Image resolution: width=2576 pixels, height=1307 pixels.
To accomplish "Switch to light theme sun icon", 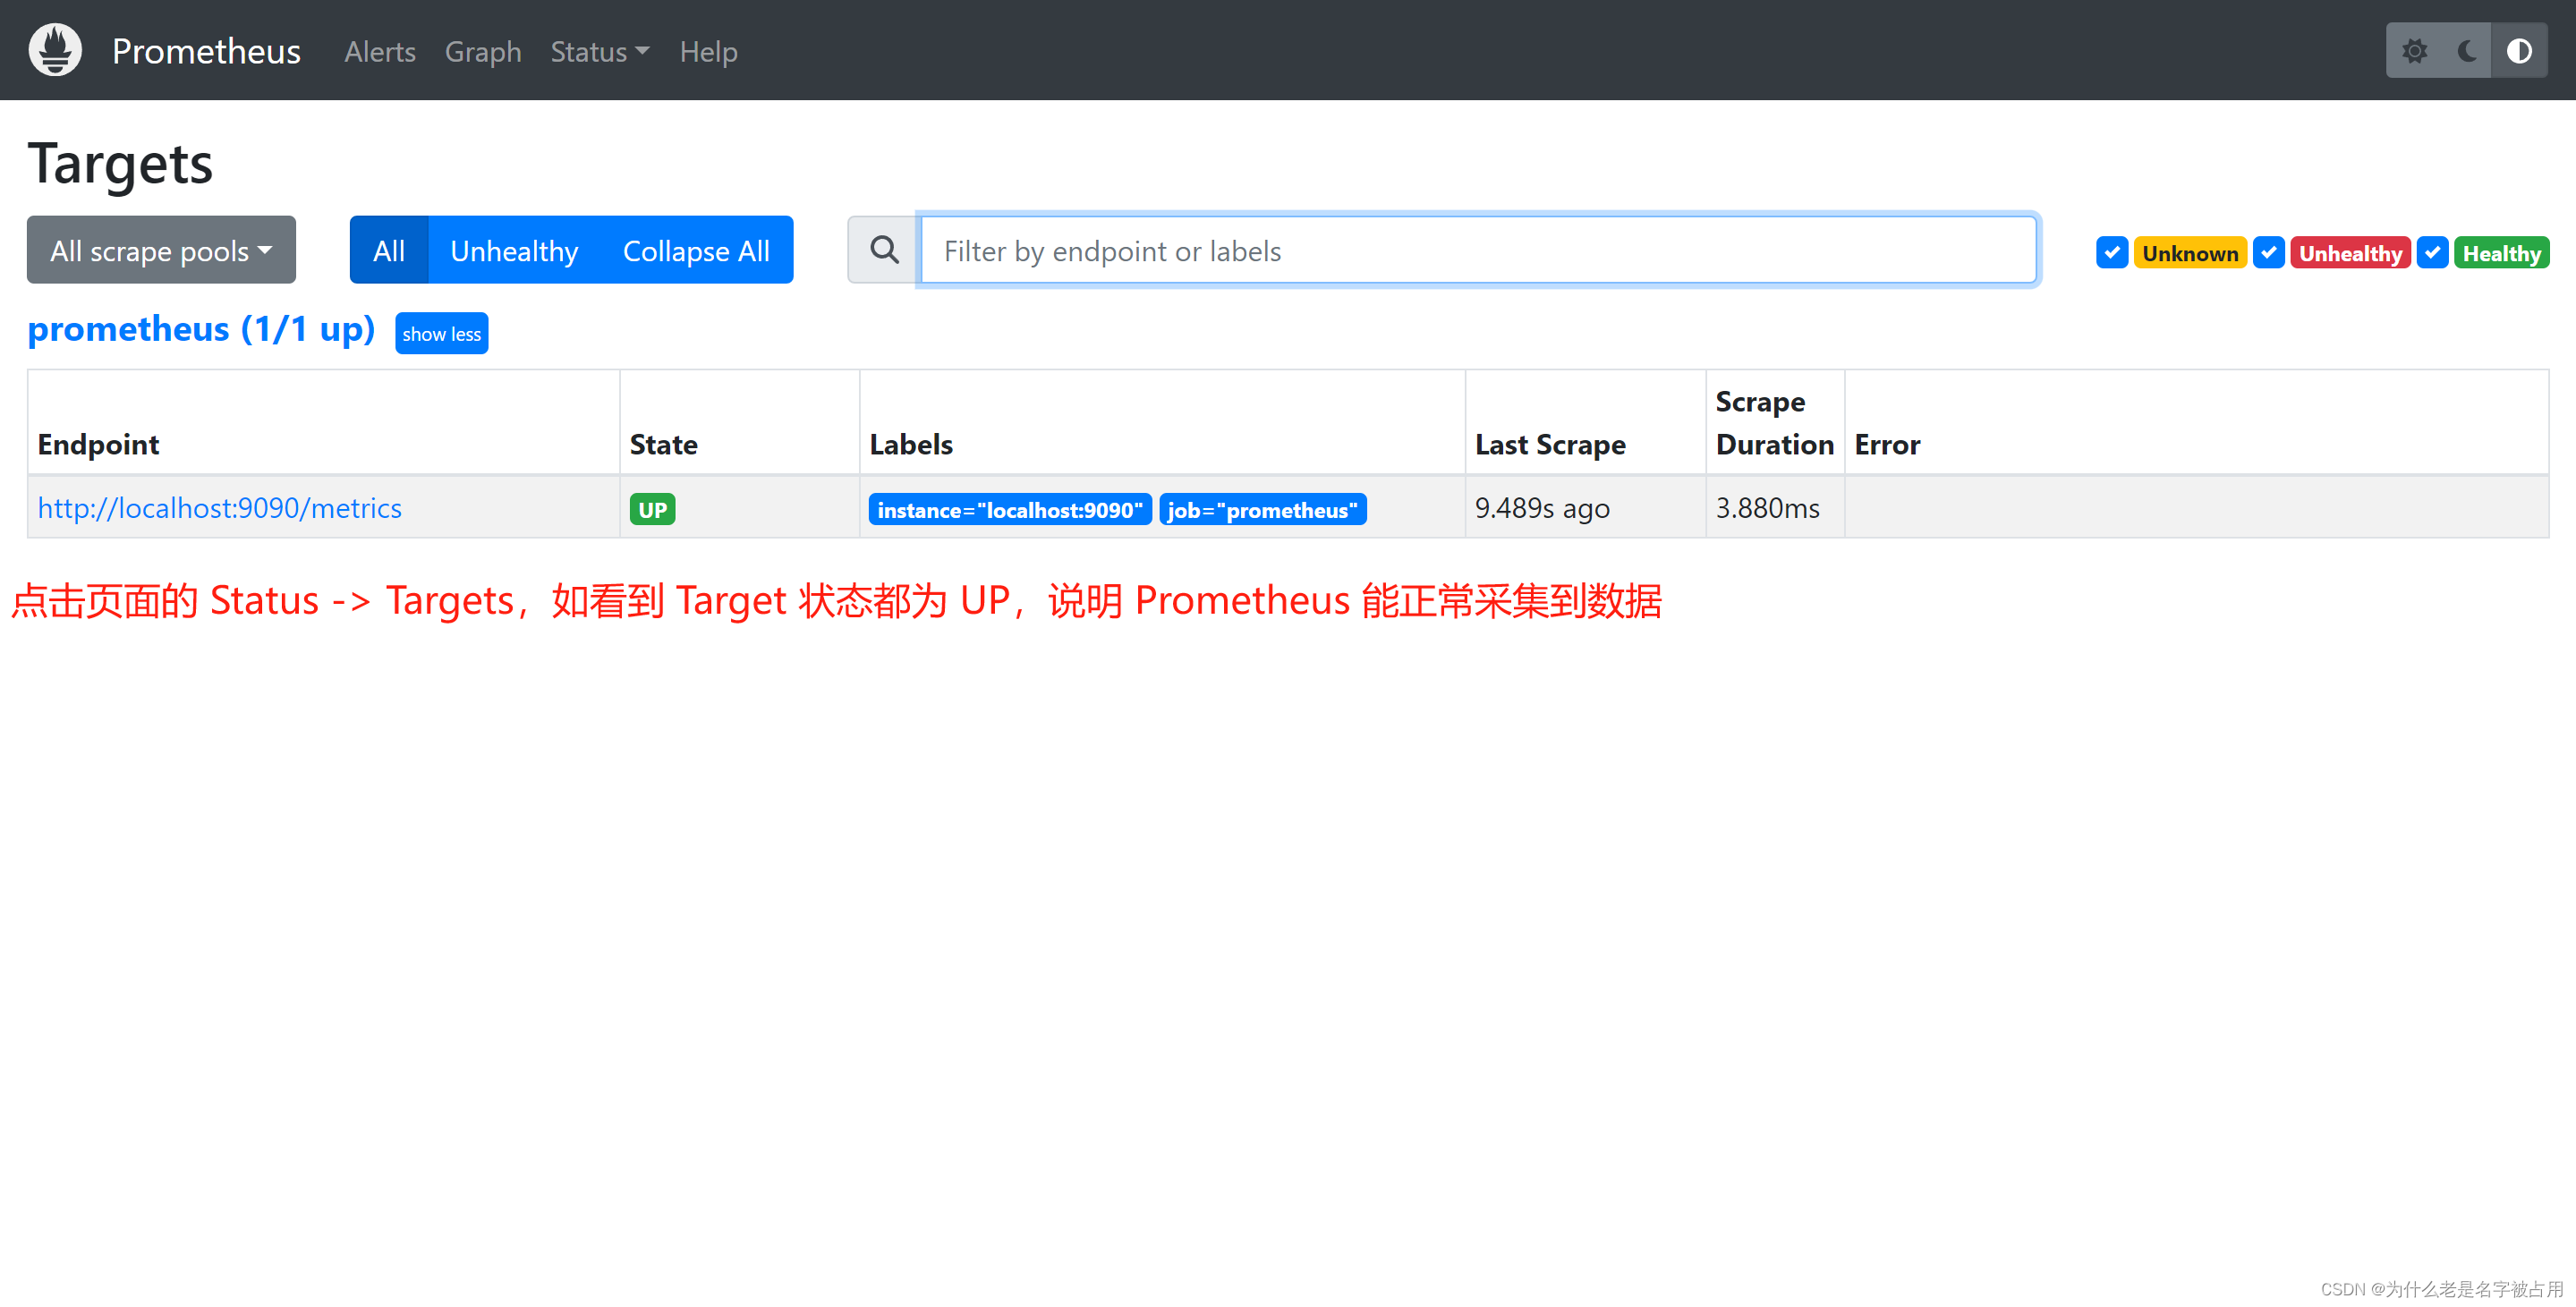I will (x=2414, y=51).
